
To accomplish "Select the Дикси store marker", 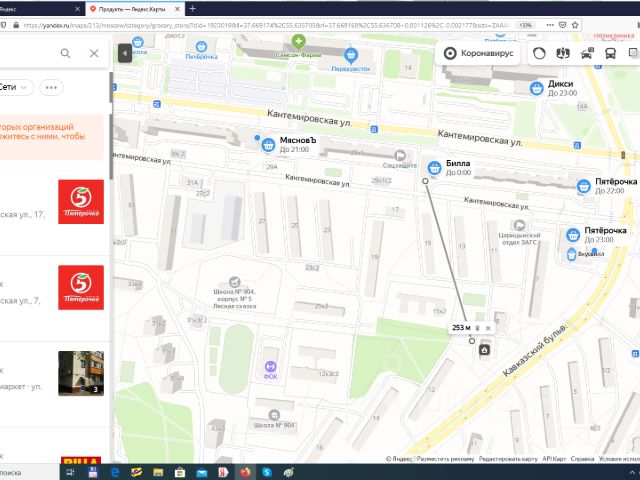I will coord(536,88).
